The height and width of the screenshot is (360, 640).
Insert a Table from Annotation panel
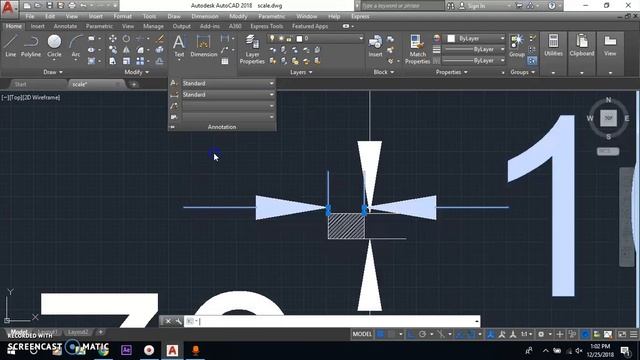(x=224, y=61)
